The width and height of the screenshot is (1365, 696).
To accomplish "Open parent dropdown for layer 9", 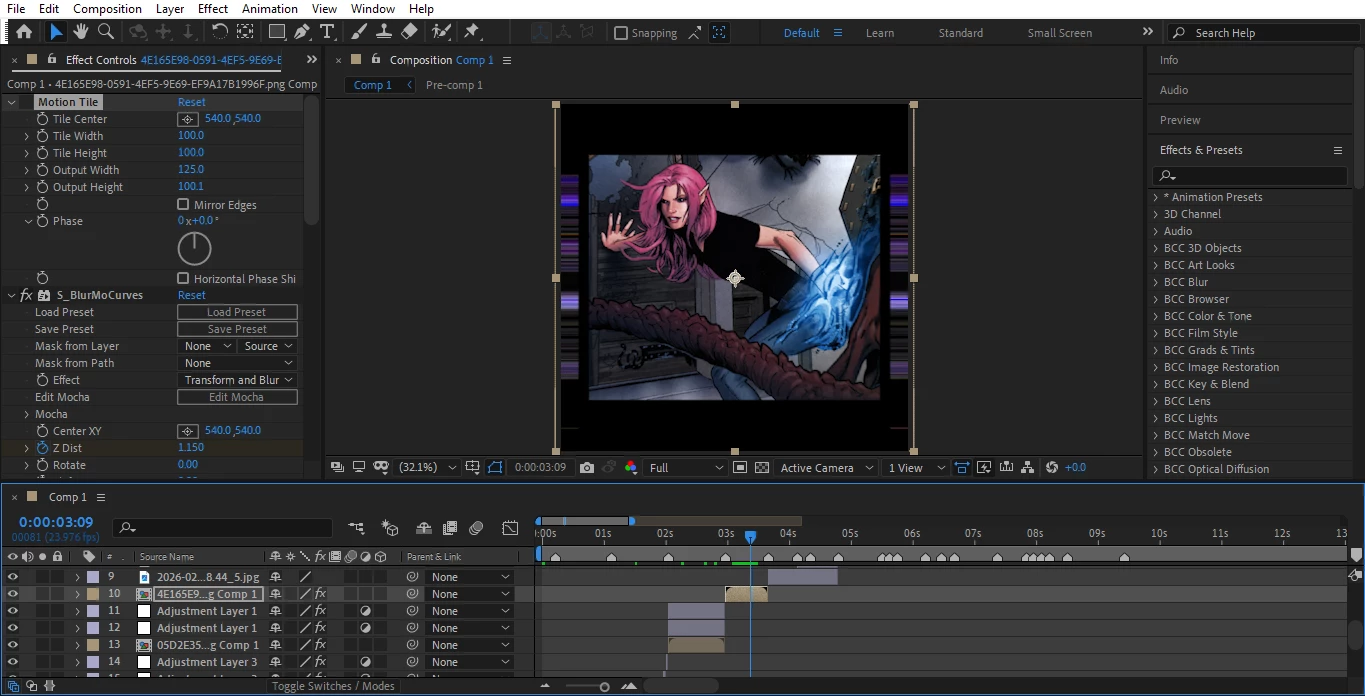I will point(469,577).
